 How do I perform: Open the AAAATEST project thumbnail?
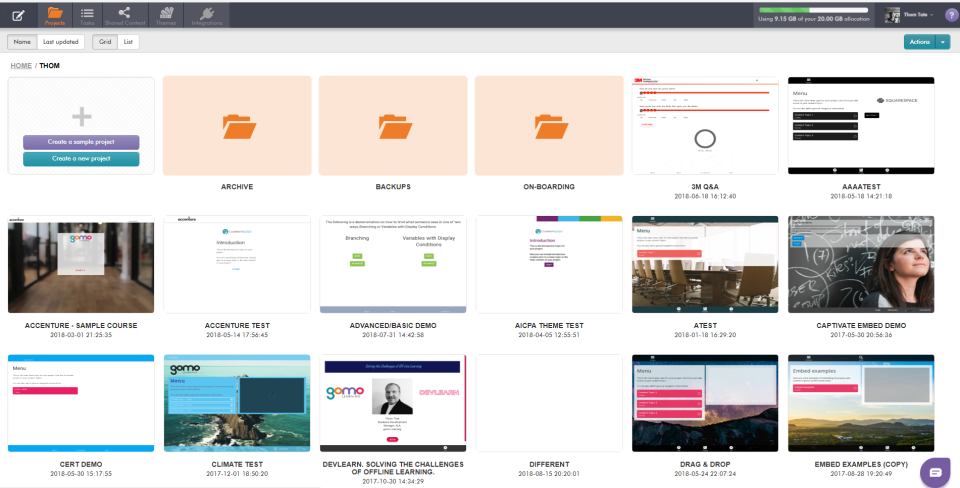coord(861,126)
